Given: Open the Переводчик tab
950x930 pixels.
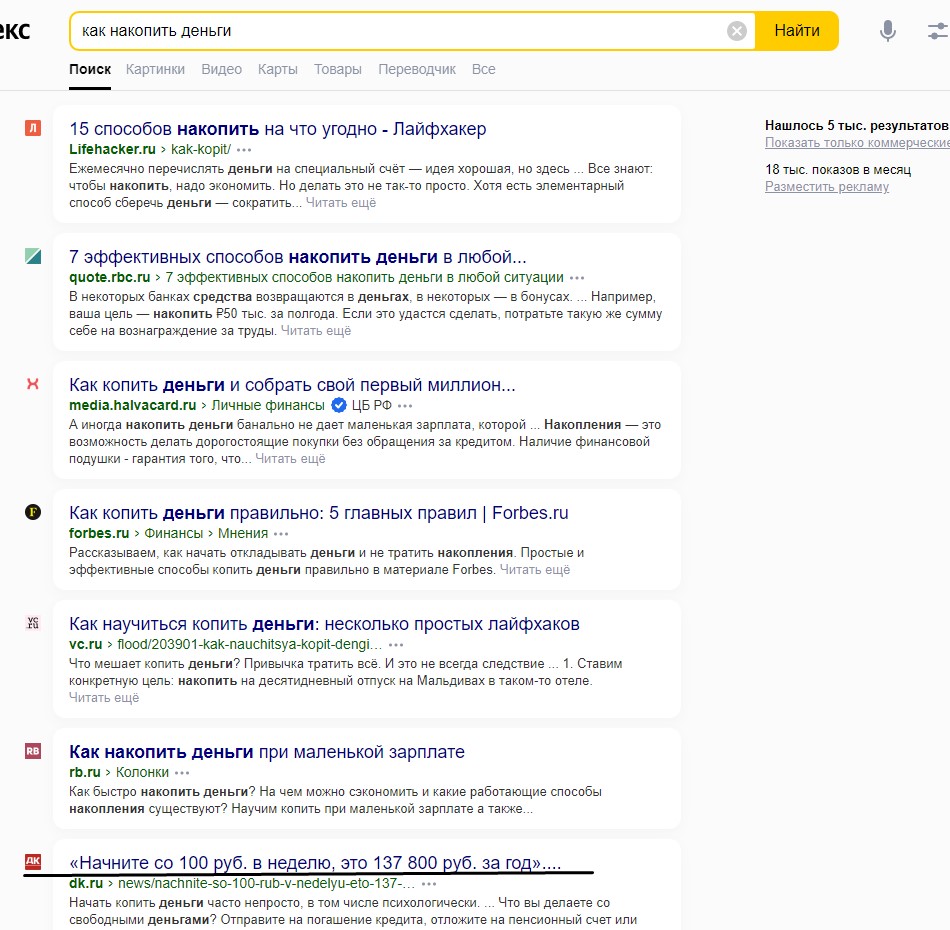Looking at the screenshot, I should coord(417,69).
